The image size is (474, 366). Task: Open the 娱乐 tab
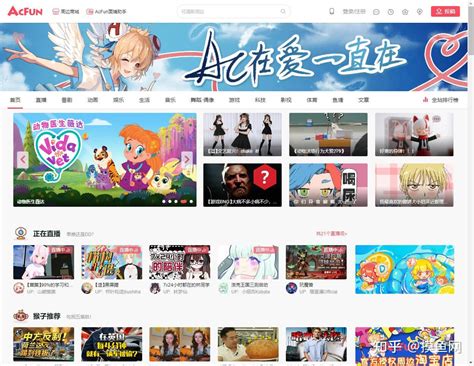pyautogui.click(x=118, y=100)
